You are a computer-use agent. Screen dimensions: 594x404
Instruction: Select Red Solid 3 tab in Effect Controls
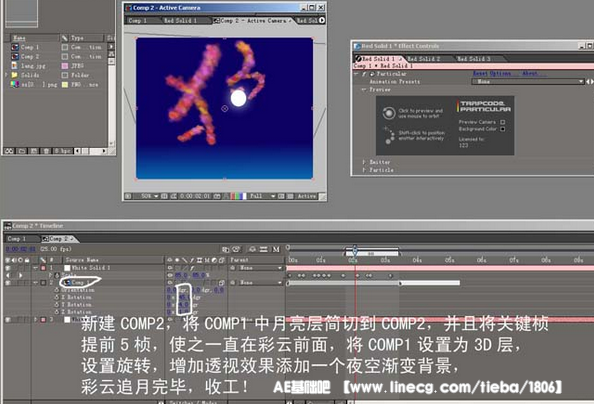tap(474, 59)
